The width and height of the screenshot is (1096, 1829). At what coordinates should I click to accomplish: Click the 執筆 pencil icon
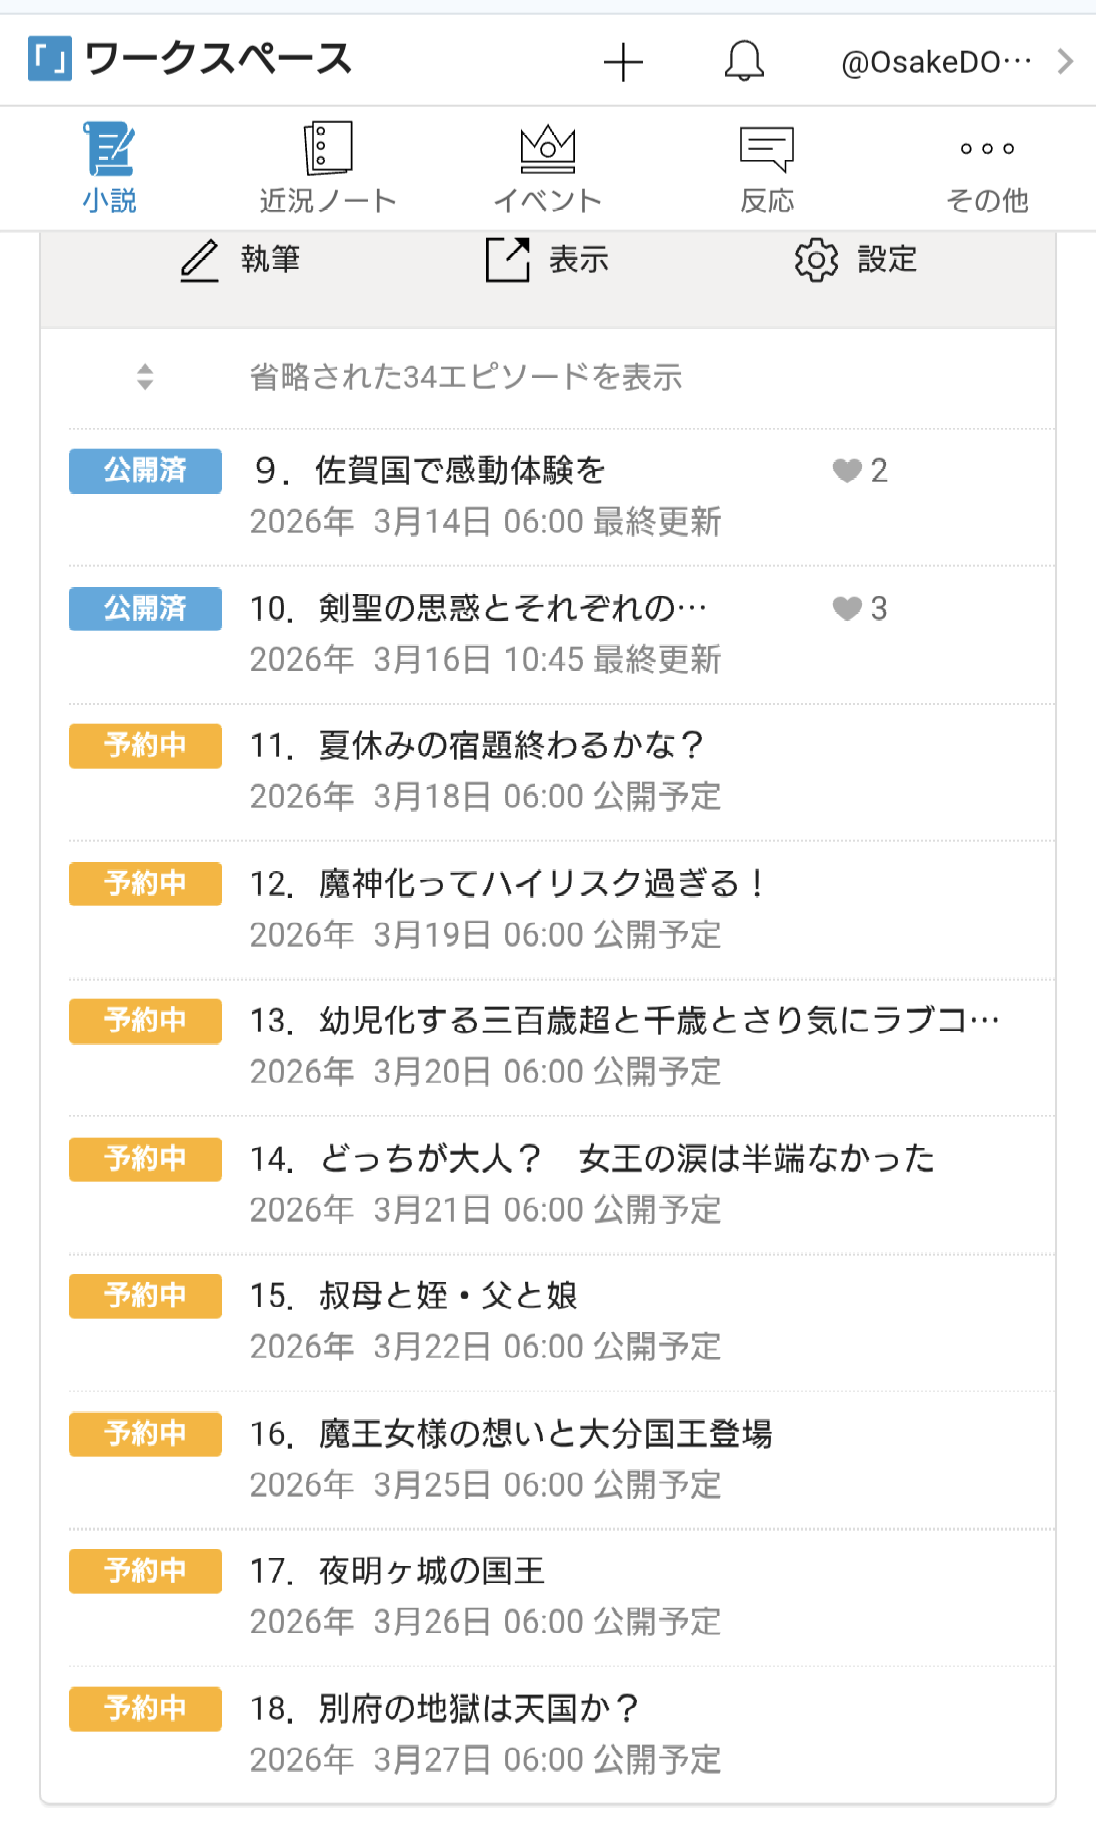point(199,260)
